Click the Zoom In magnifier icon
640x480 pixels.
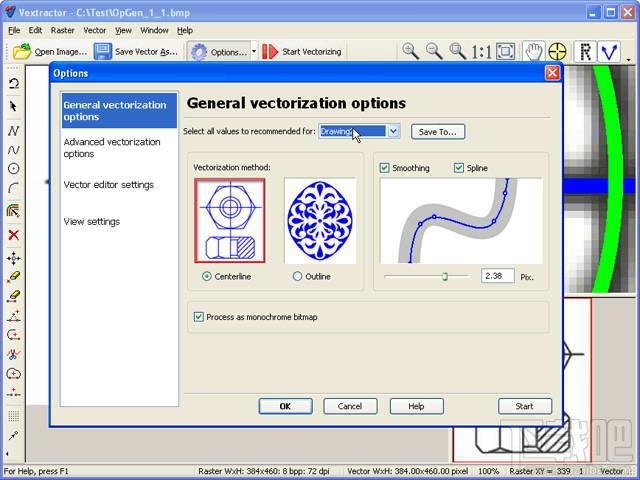click(x=410, y=51)
